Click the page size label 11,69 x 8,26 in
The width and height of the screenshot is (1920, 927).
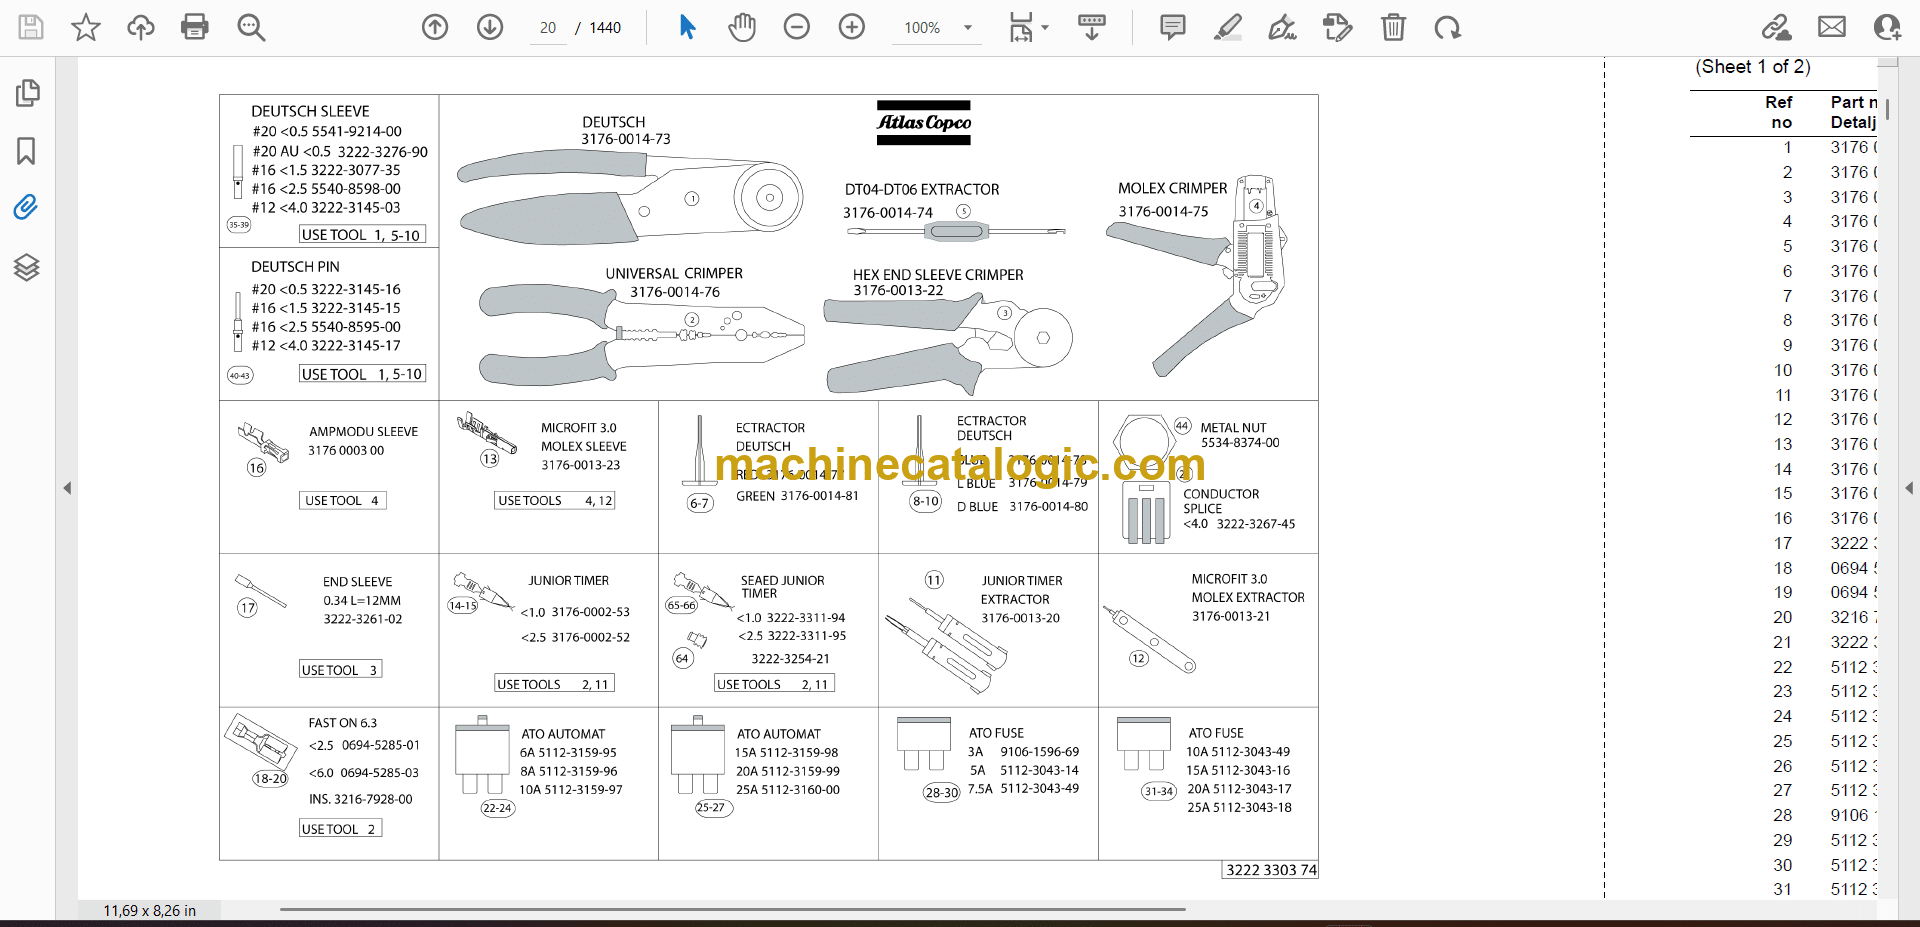click(x=150, y=910)
